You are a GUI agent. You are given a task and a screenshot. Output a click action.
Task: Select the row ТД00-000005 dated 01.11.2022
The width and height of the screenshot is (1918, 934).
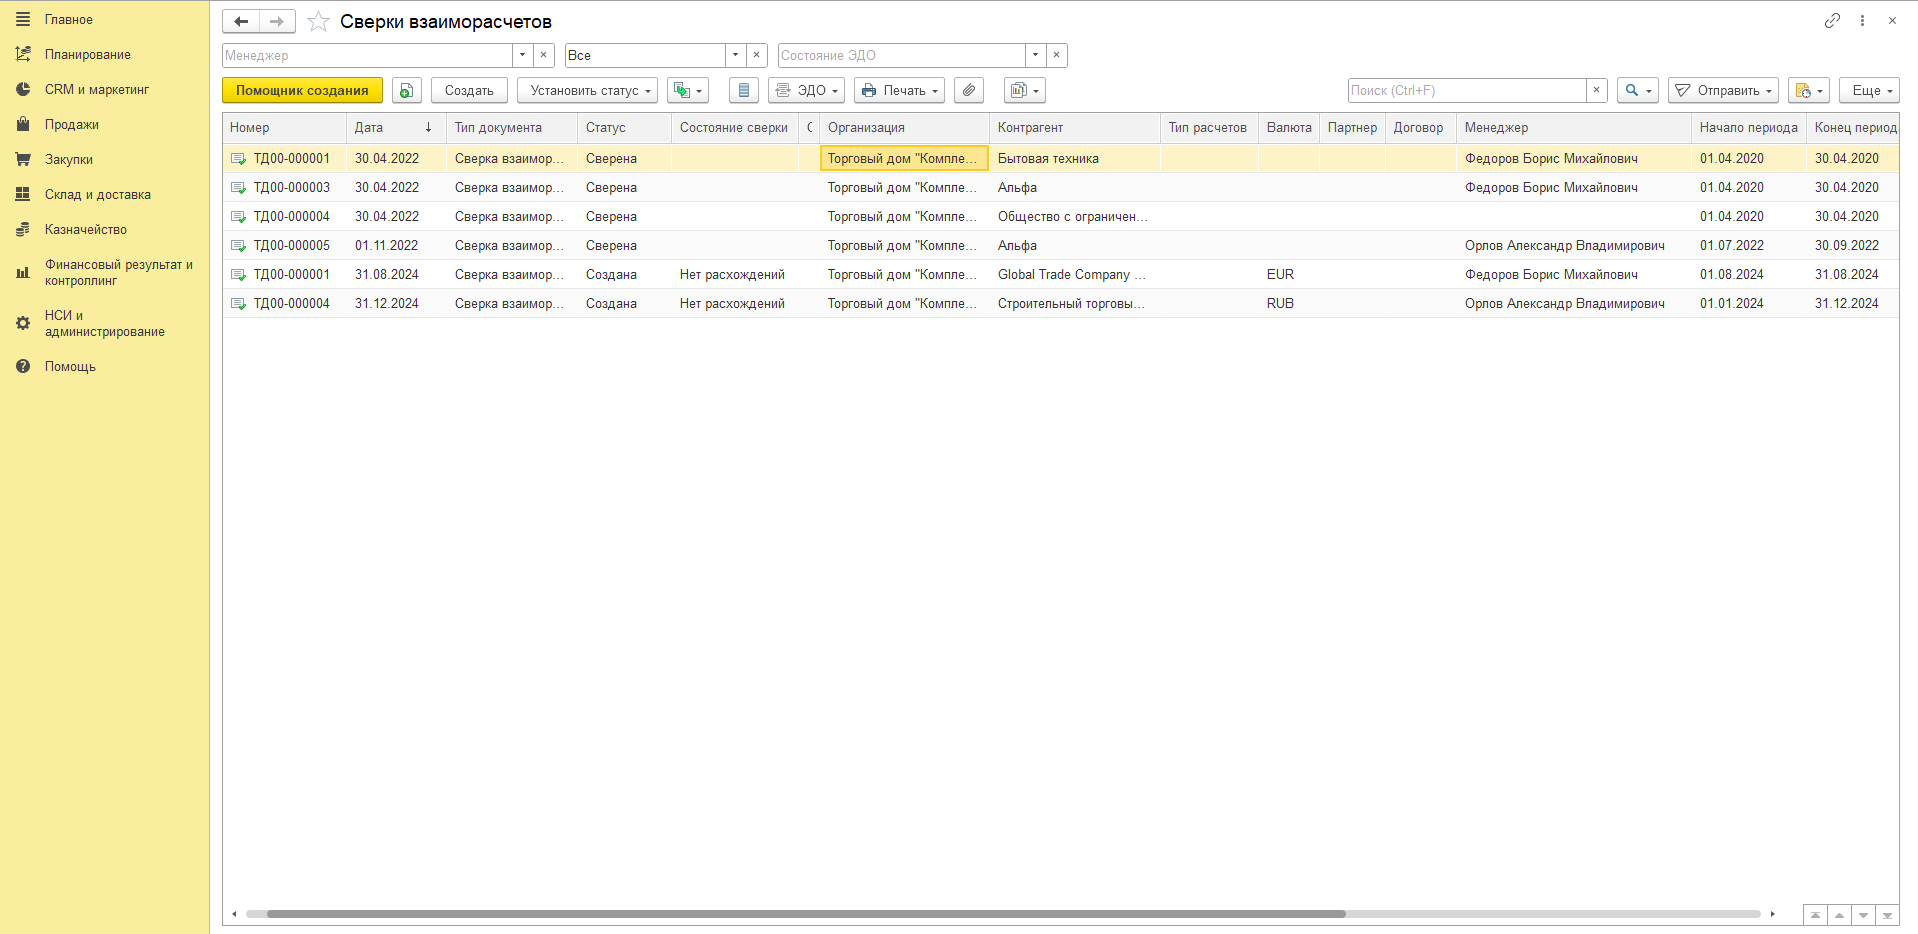click(x=1060, y=245)
